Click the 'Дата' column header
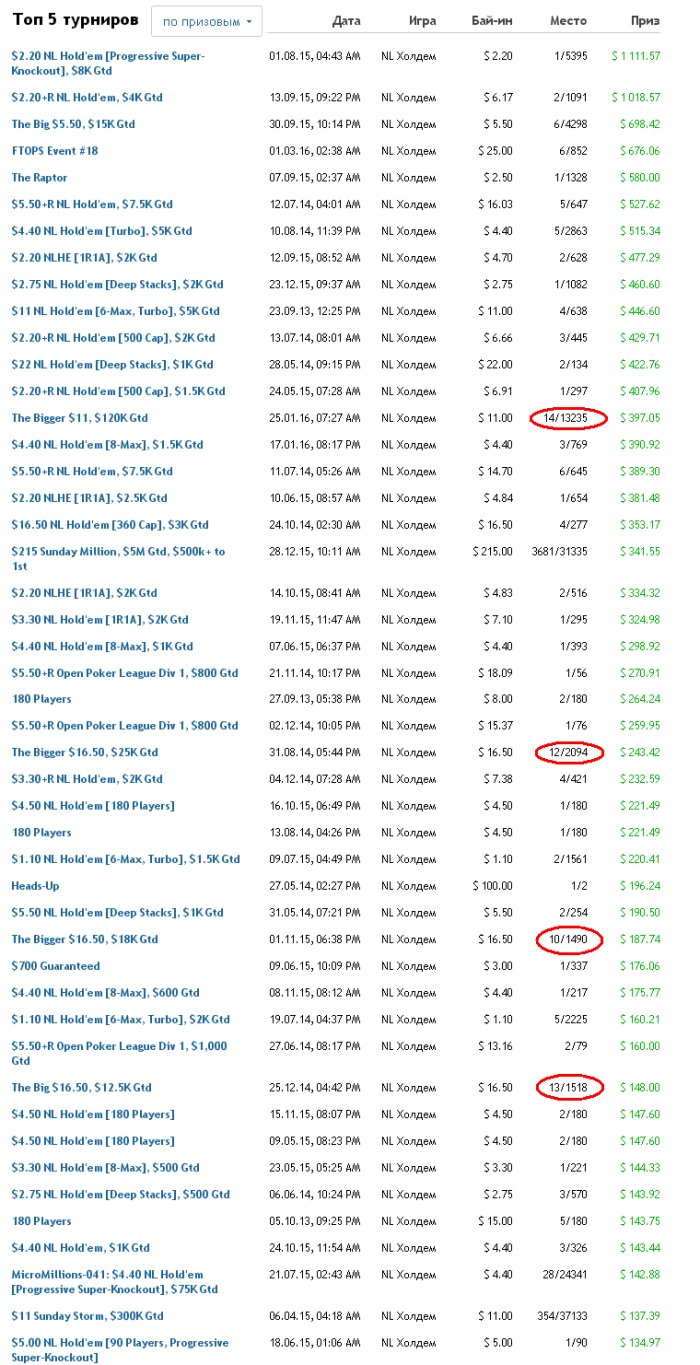This screenshot has width=700, height=1365. coord(346,21)
